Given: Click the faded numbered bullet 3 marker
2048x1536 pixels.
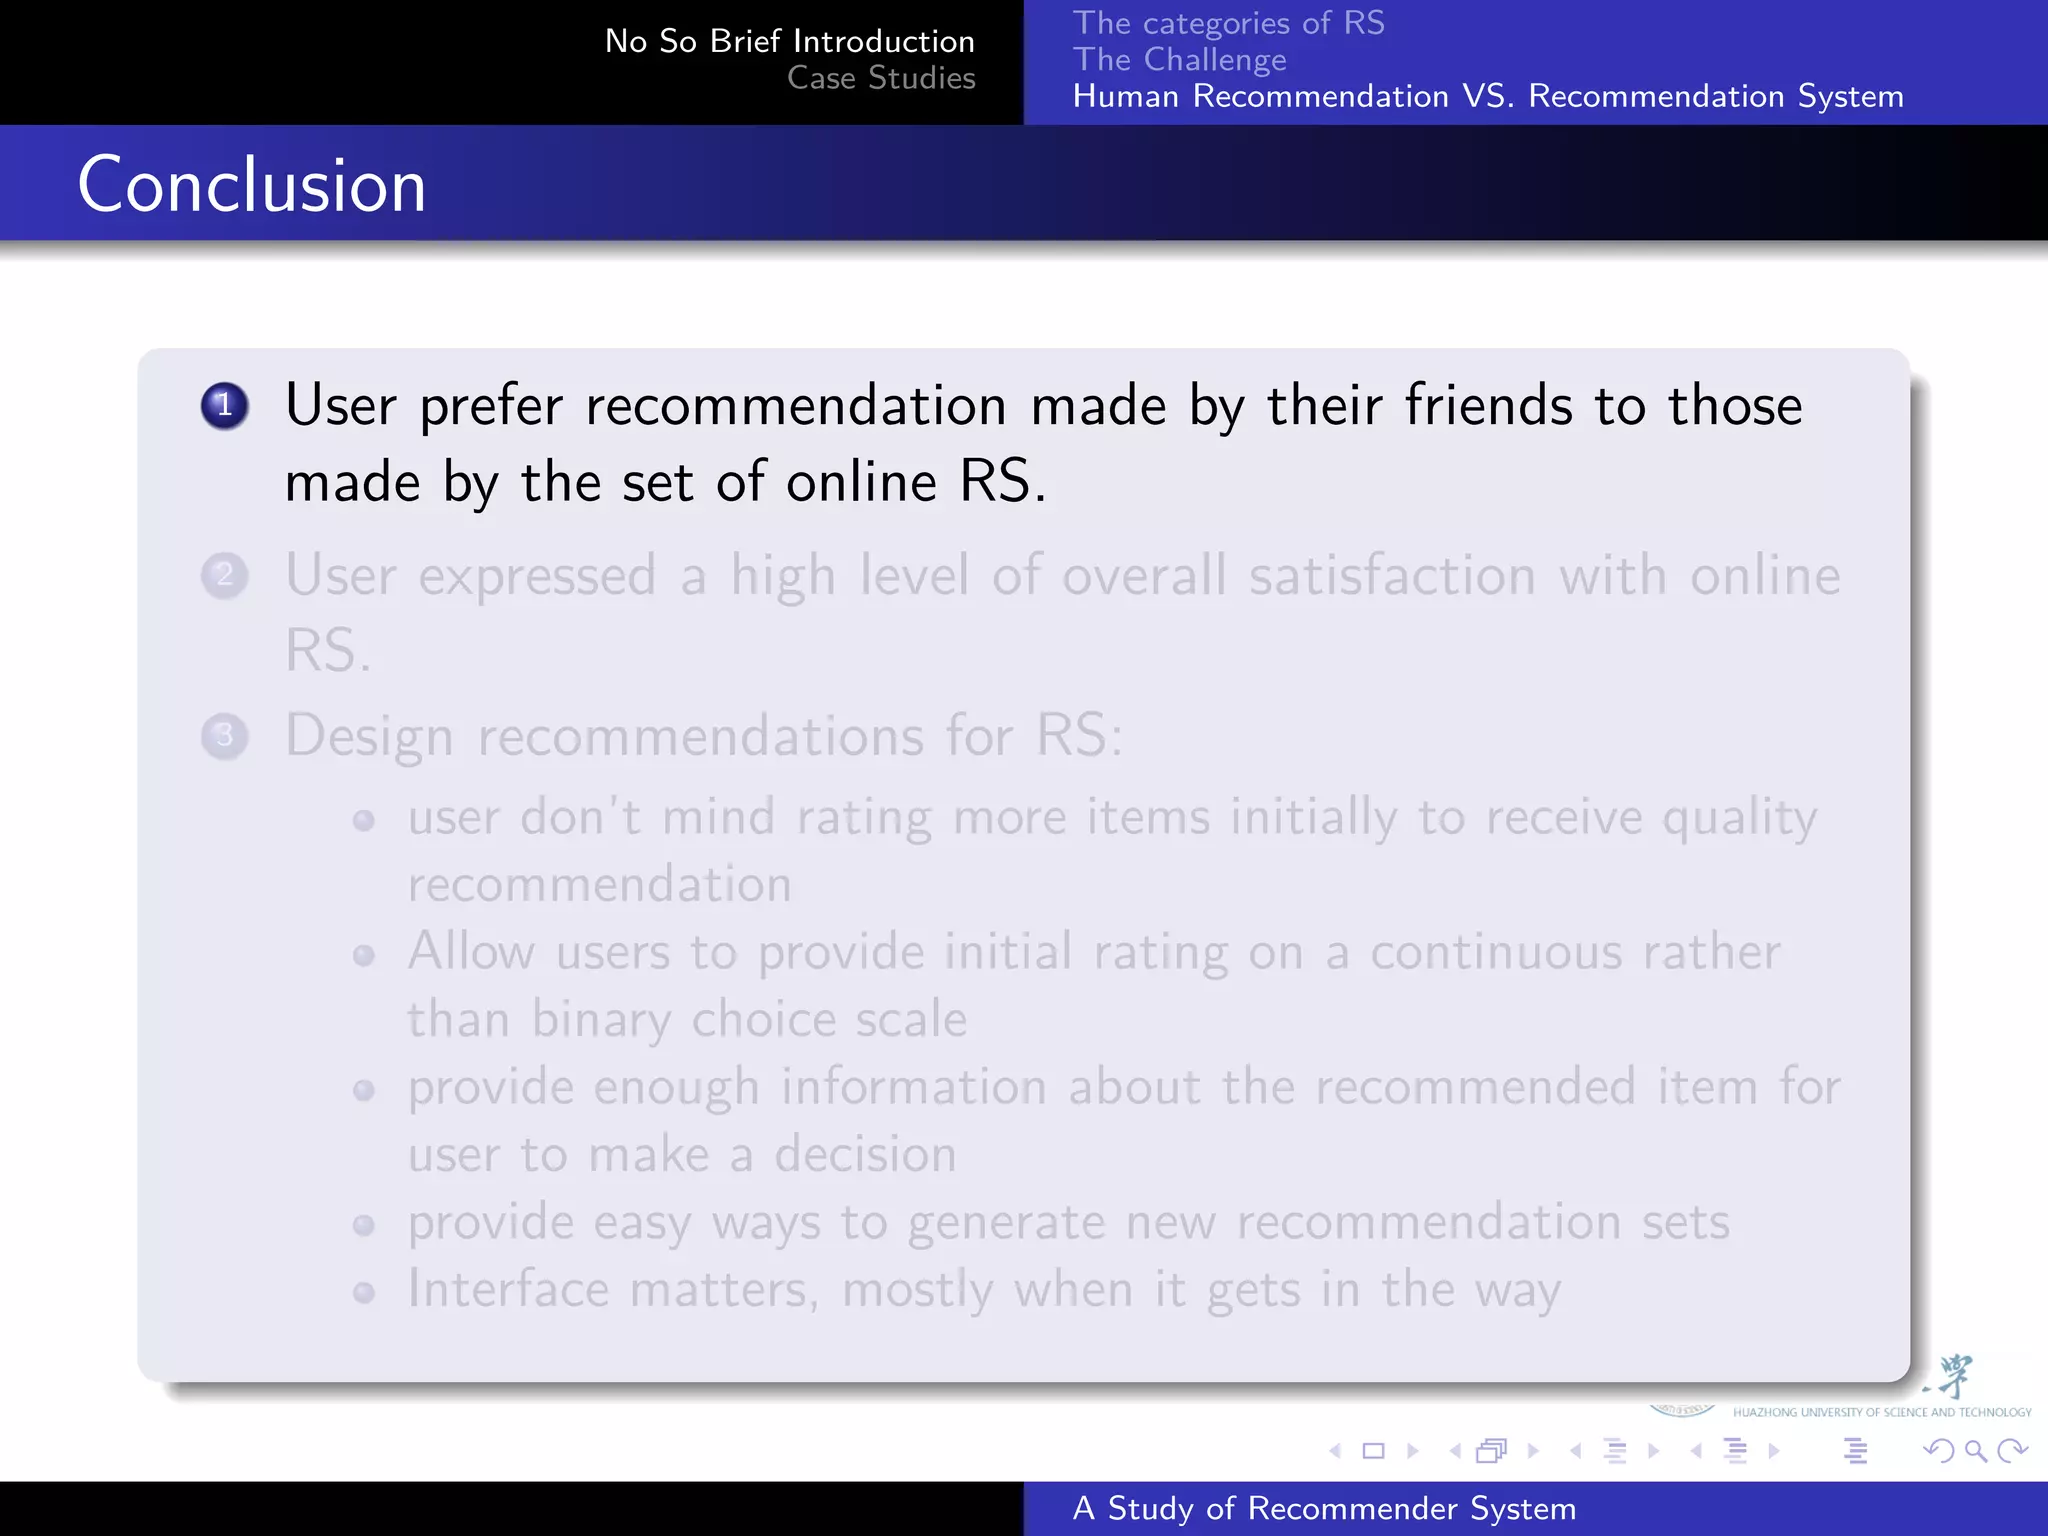Looking at the screenshot, I should coord(224,736).
